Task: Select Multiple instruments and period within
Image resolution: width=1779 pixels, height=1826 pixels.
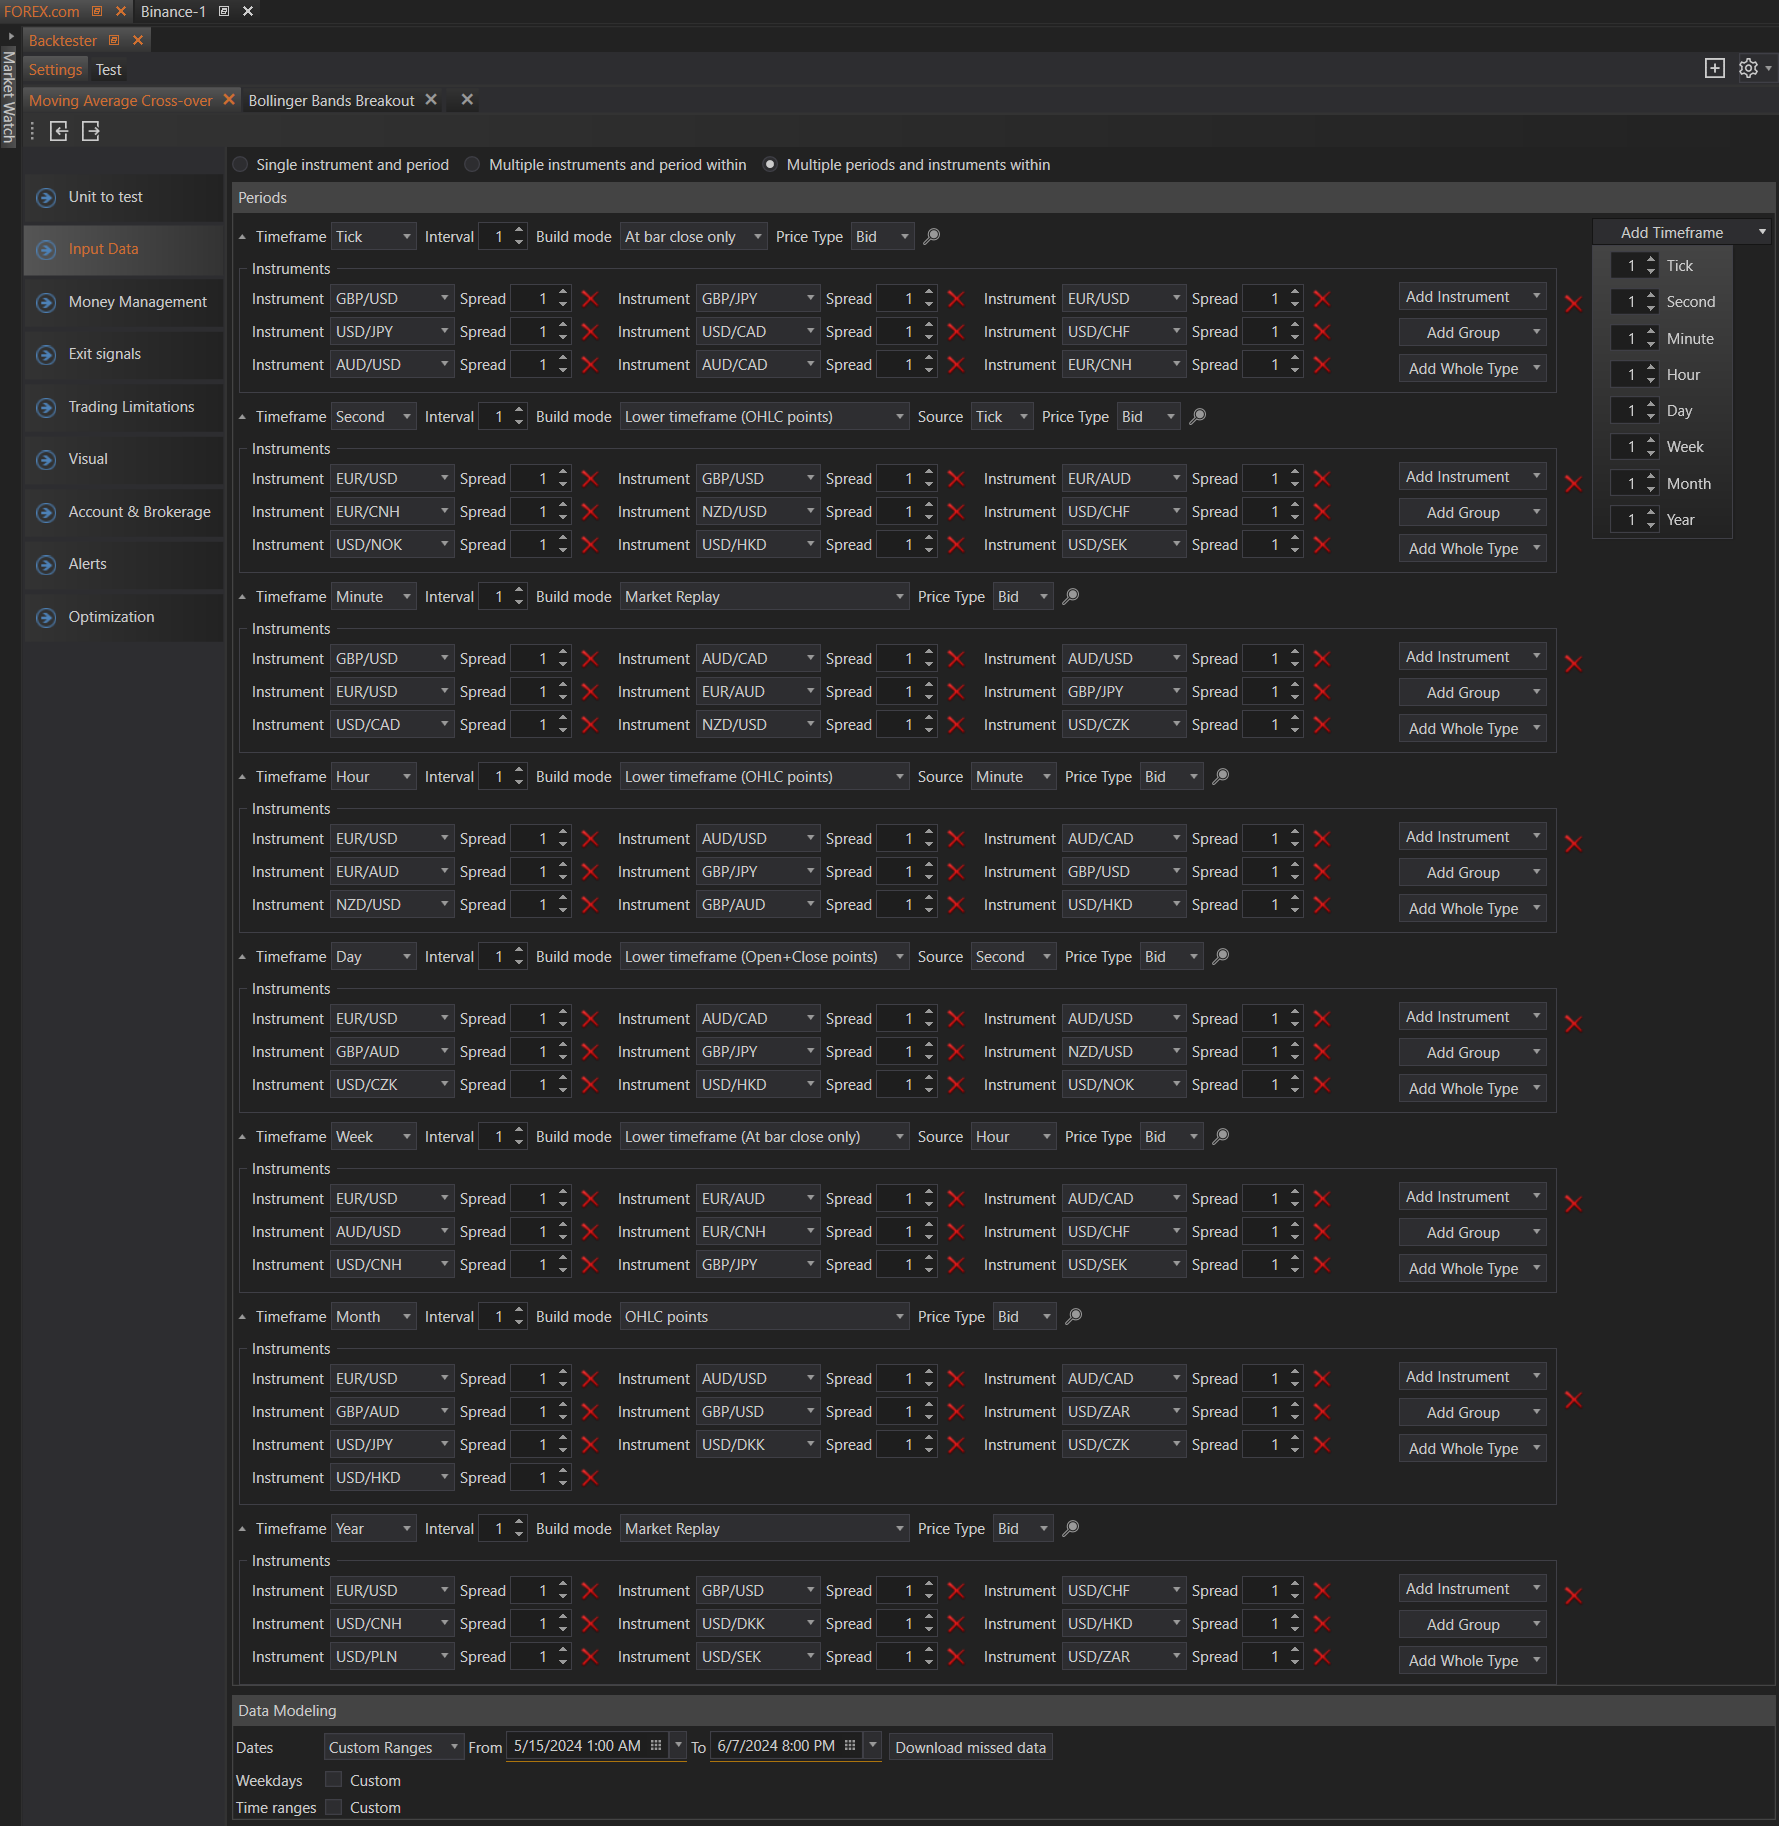Action: tap(473, 165)
